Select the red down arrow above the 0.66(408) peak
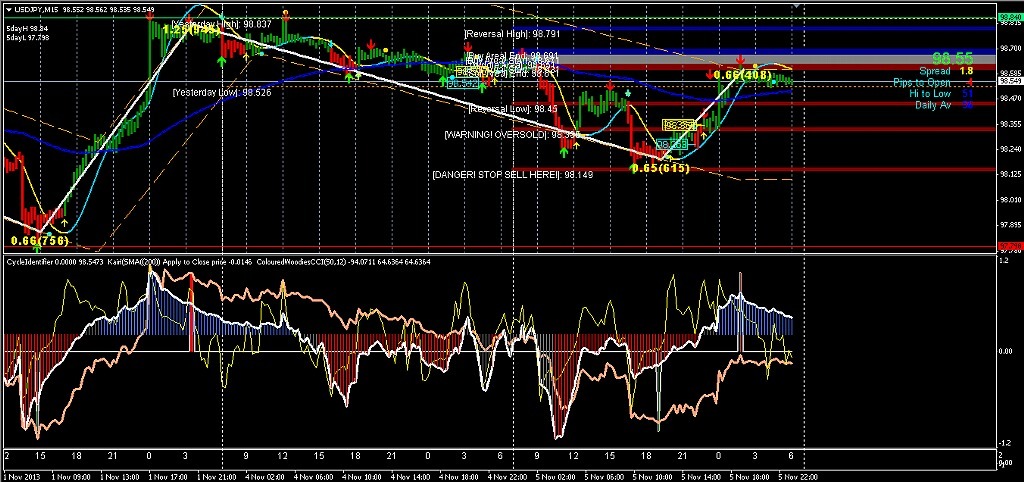Image resolution: width=1024 pixels, height=482 pixels. coord(741,60)
